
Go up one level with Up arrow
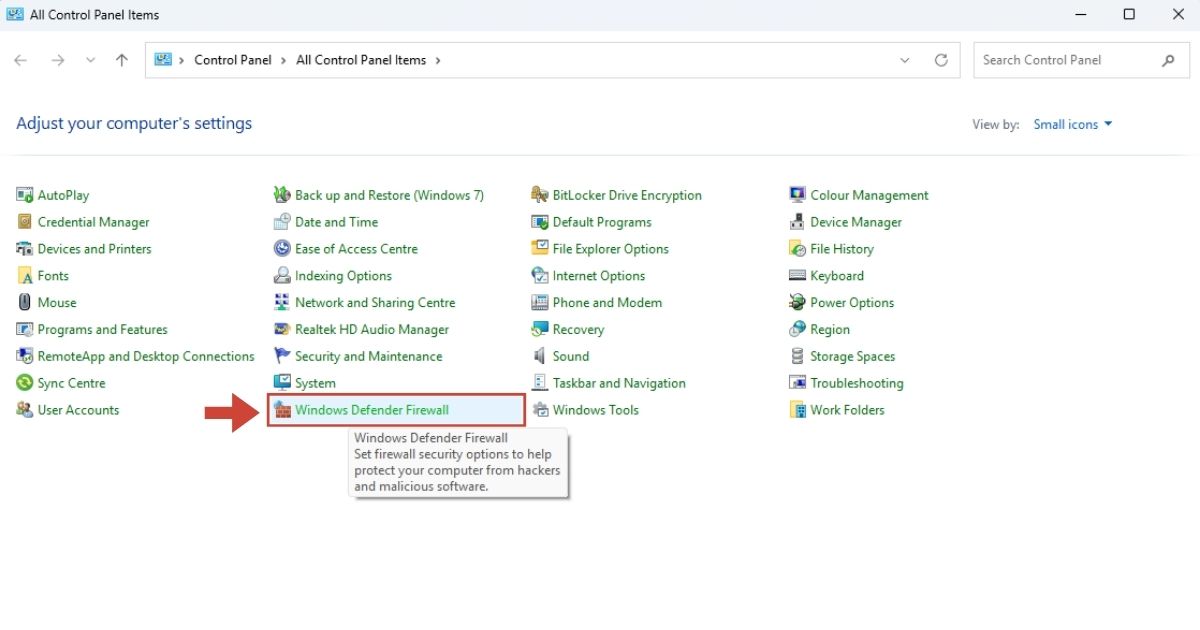[x=122, y=60]
